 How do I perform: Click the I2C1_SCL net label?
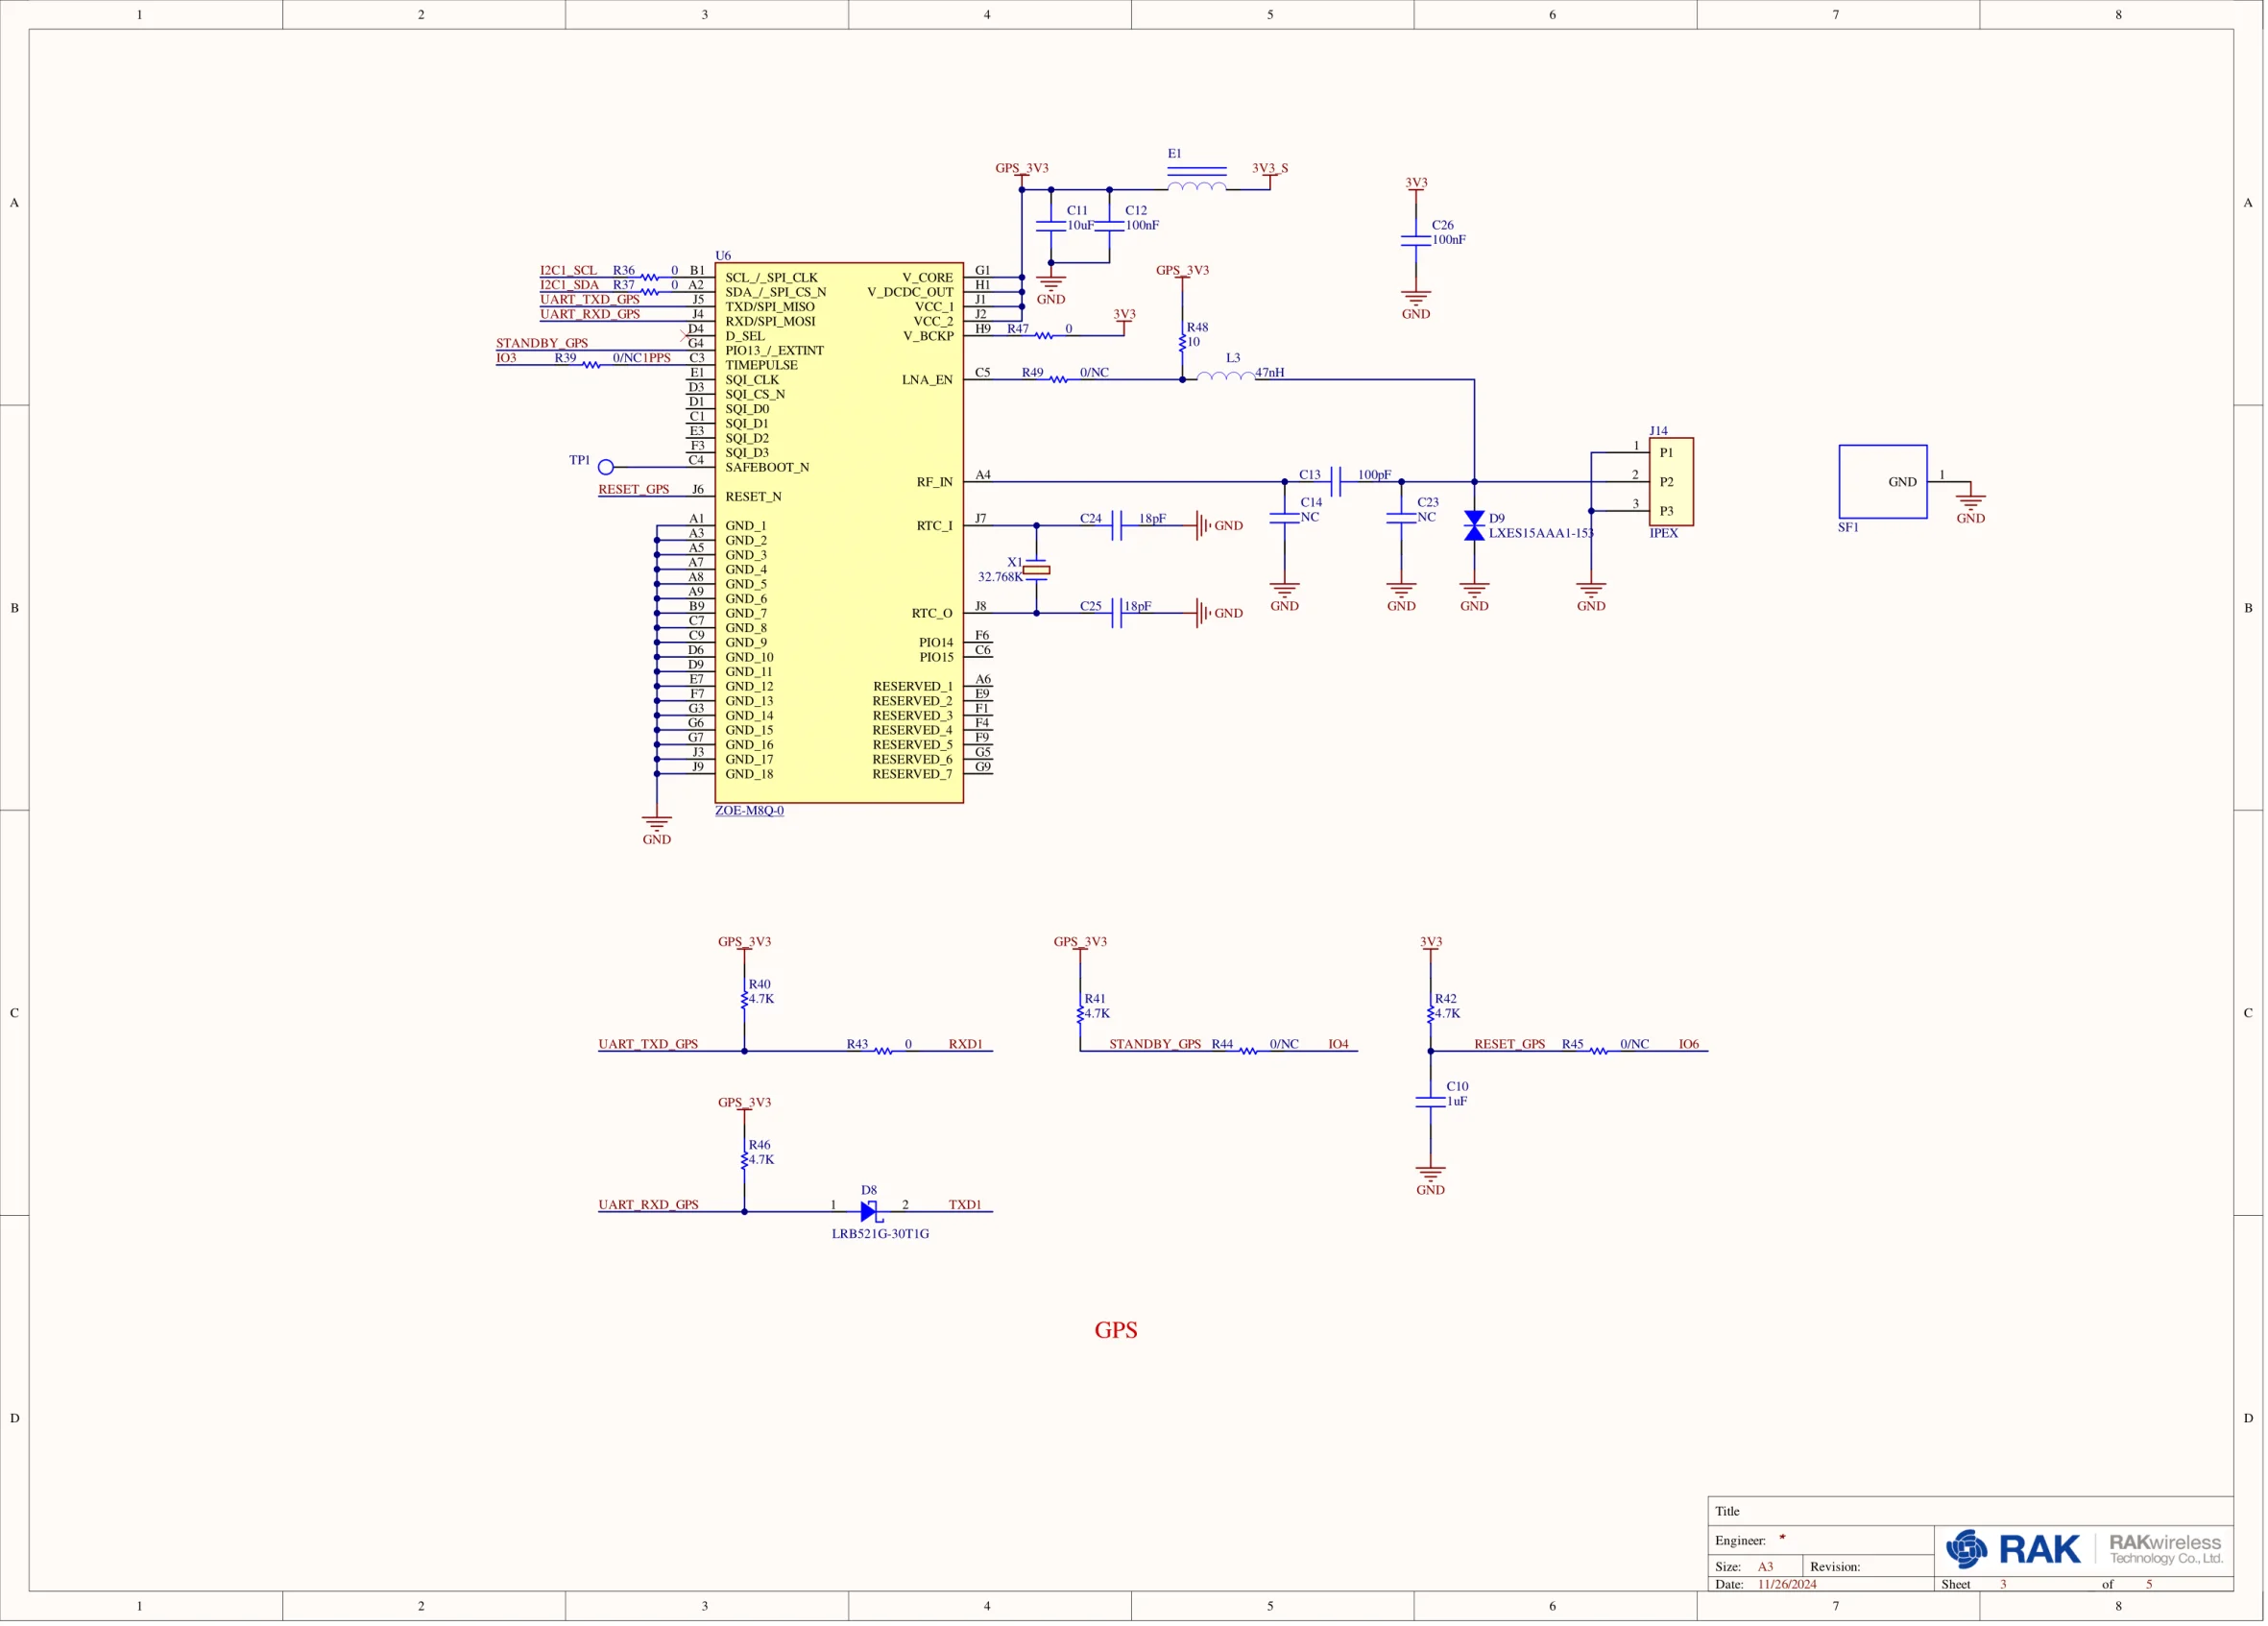tap(568, 270)
